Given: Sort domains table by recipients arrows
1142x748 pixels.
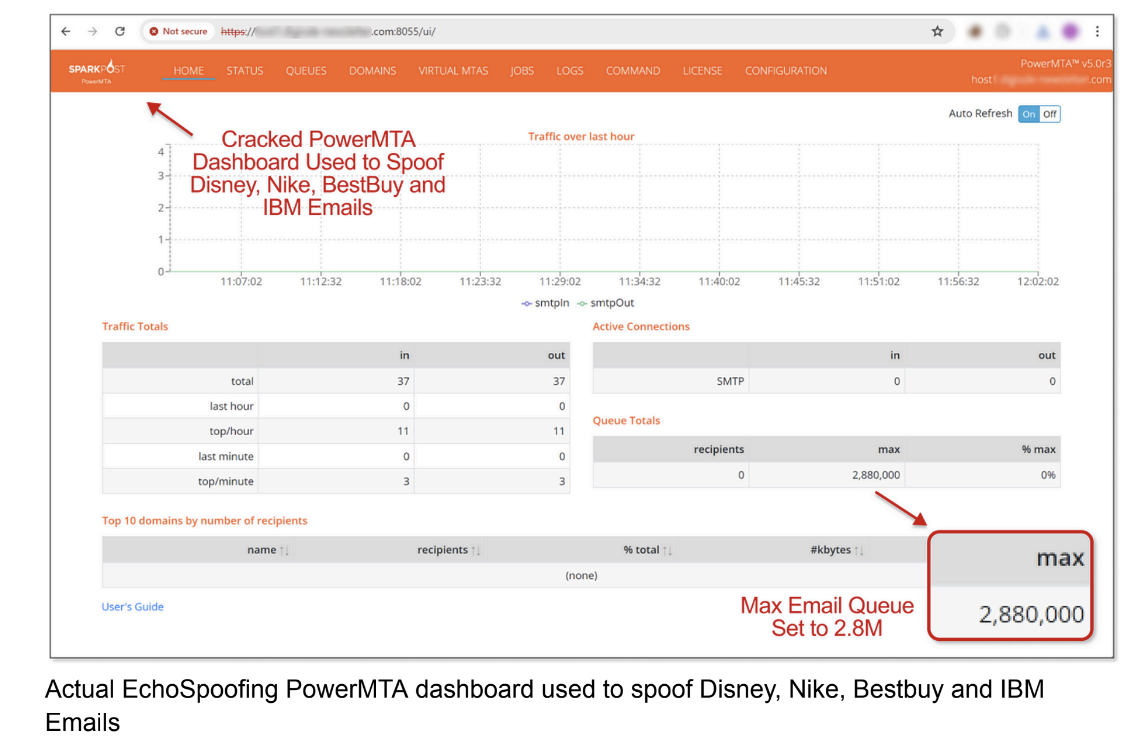Looking at the screenshot, I should [x=476, y=551].
